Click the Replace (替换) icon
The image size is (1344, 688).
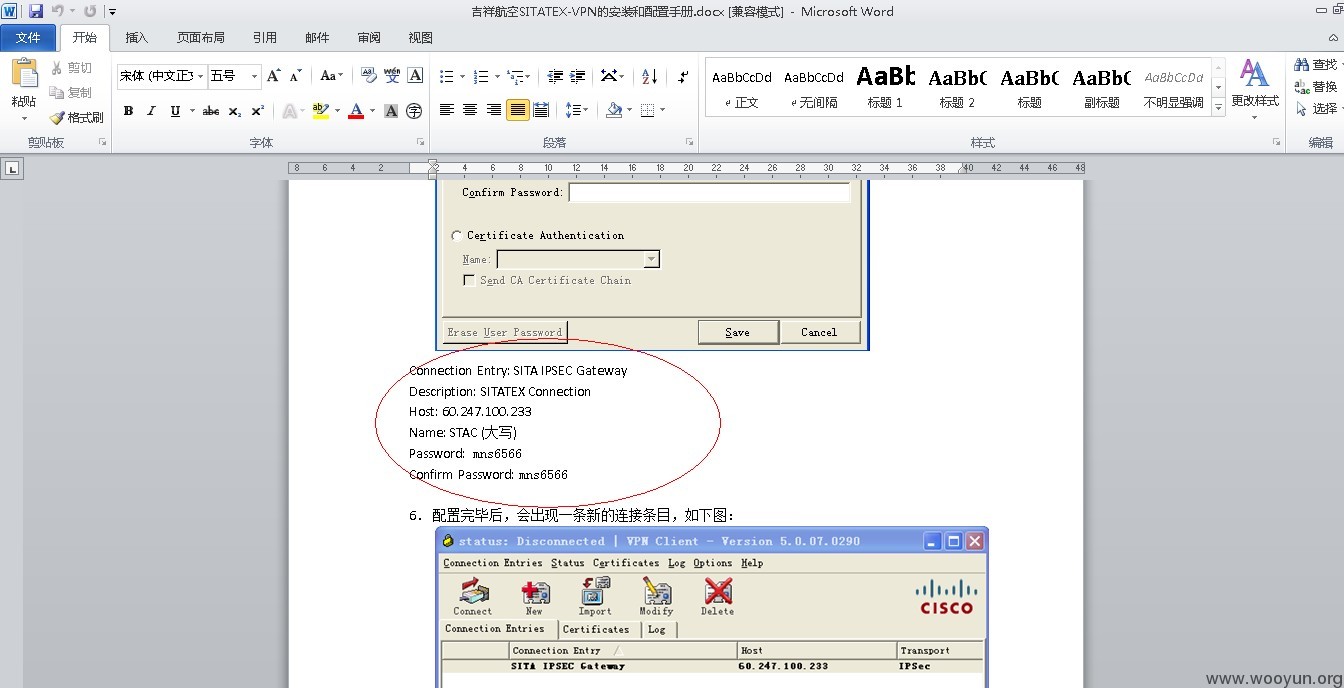pyautogui.click(x=1302, y=87)
